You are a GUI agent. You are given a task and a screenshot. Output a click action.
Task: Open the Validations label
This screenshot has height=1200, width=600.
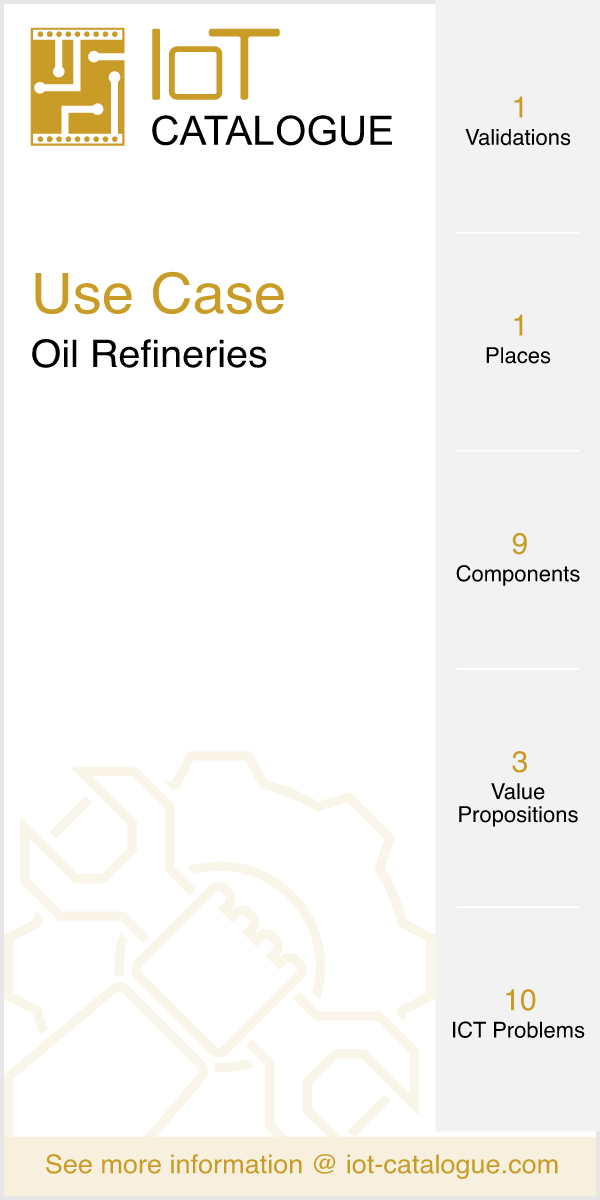(518, 138)
